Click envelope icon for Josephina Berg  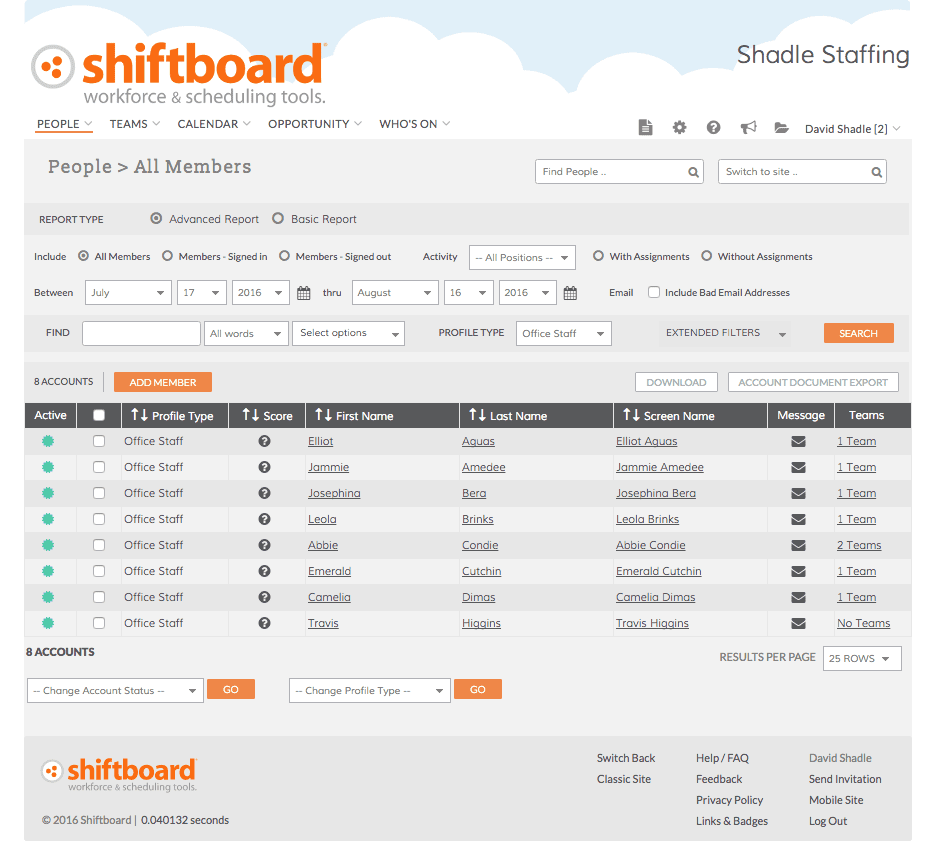point(798,494)
